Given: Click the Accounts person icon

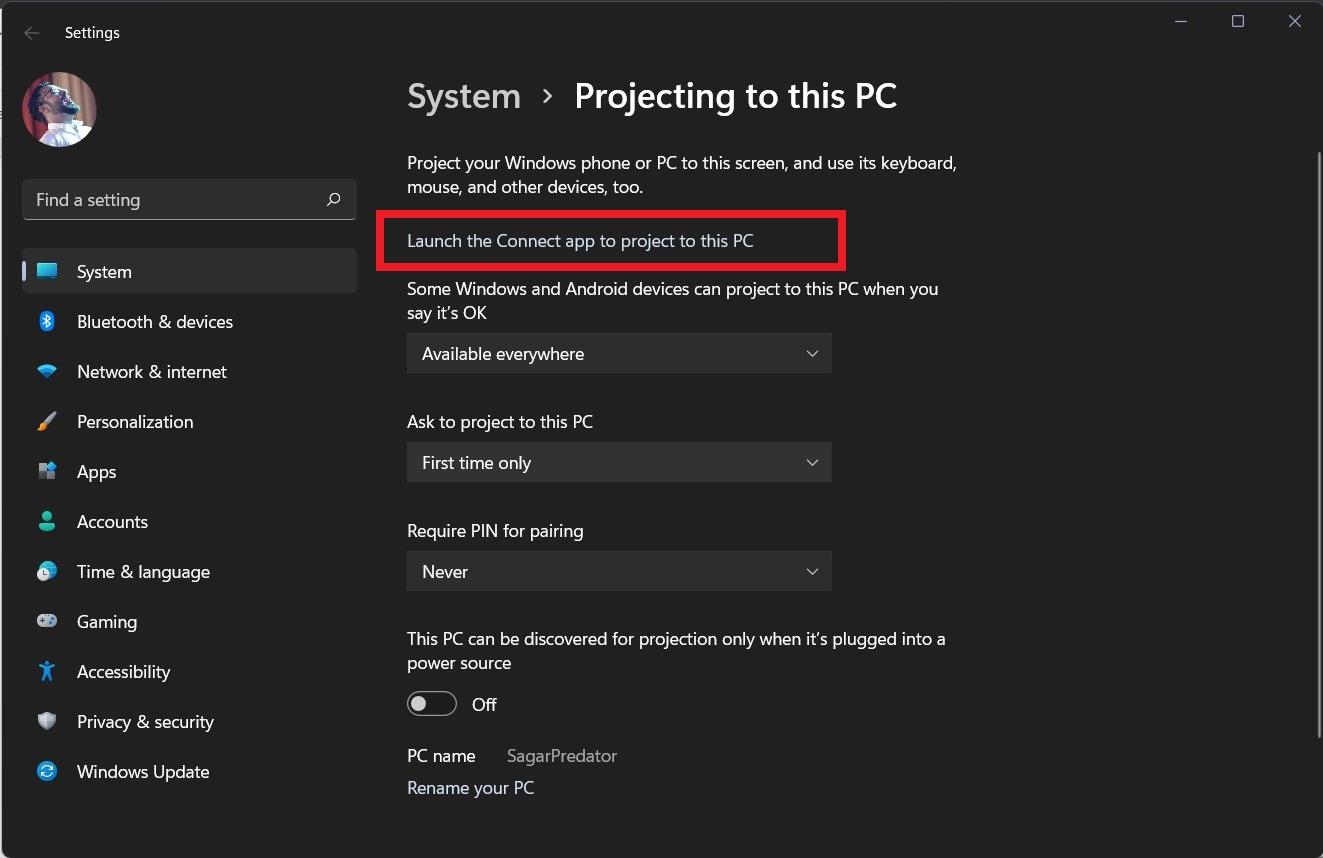Looking at the screenshot, I should point(47,521).
